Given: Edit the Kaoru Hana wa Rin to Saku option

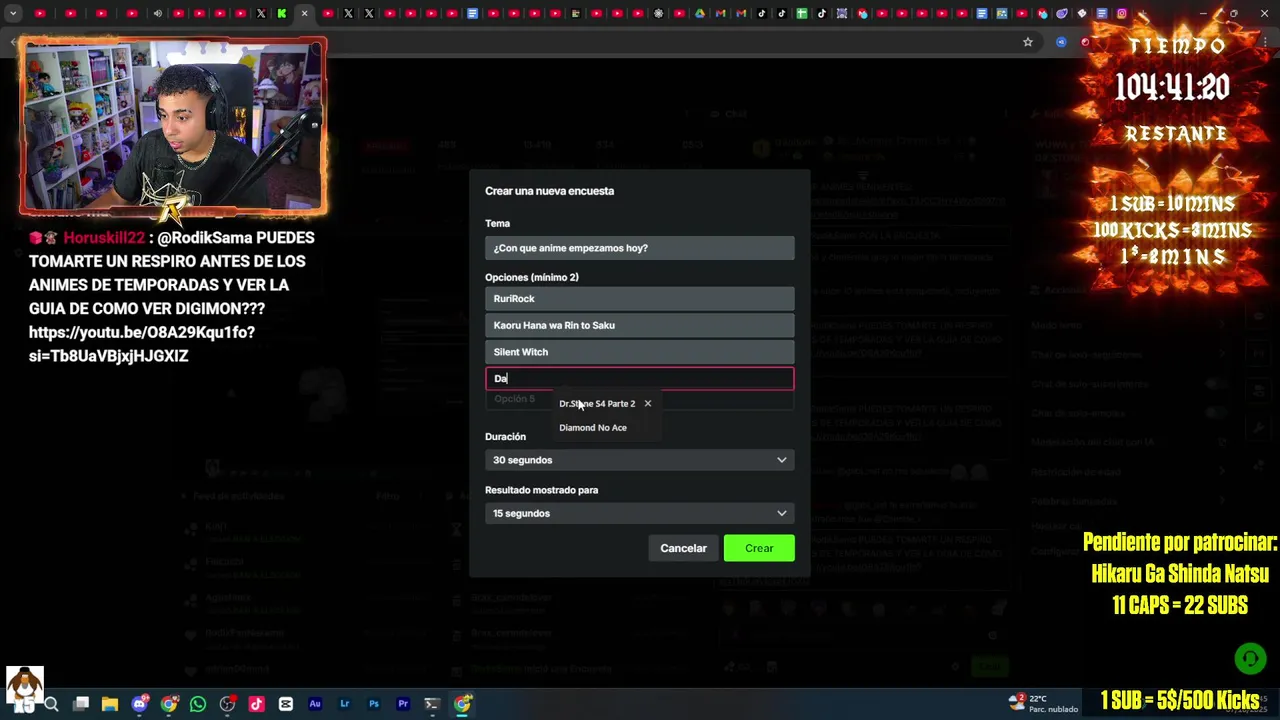Looking at the screenshot, I should 640,325.
